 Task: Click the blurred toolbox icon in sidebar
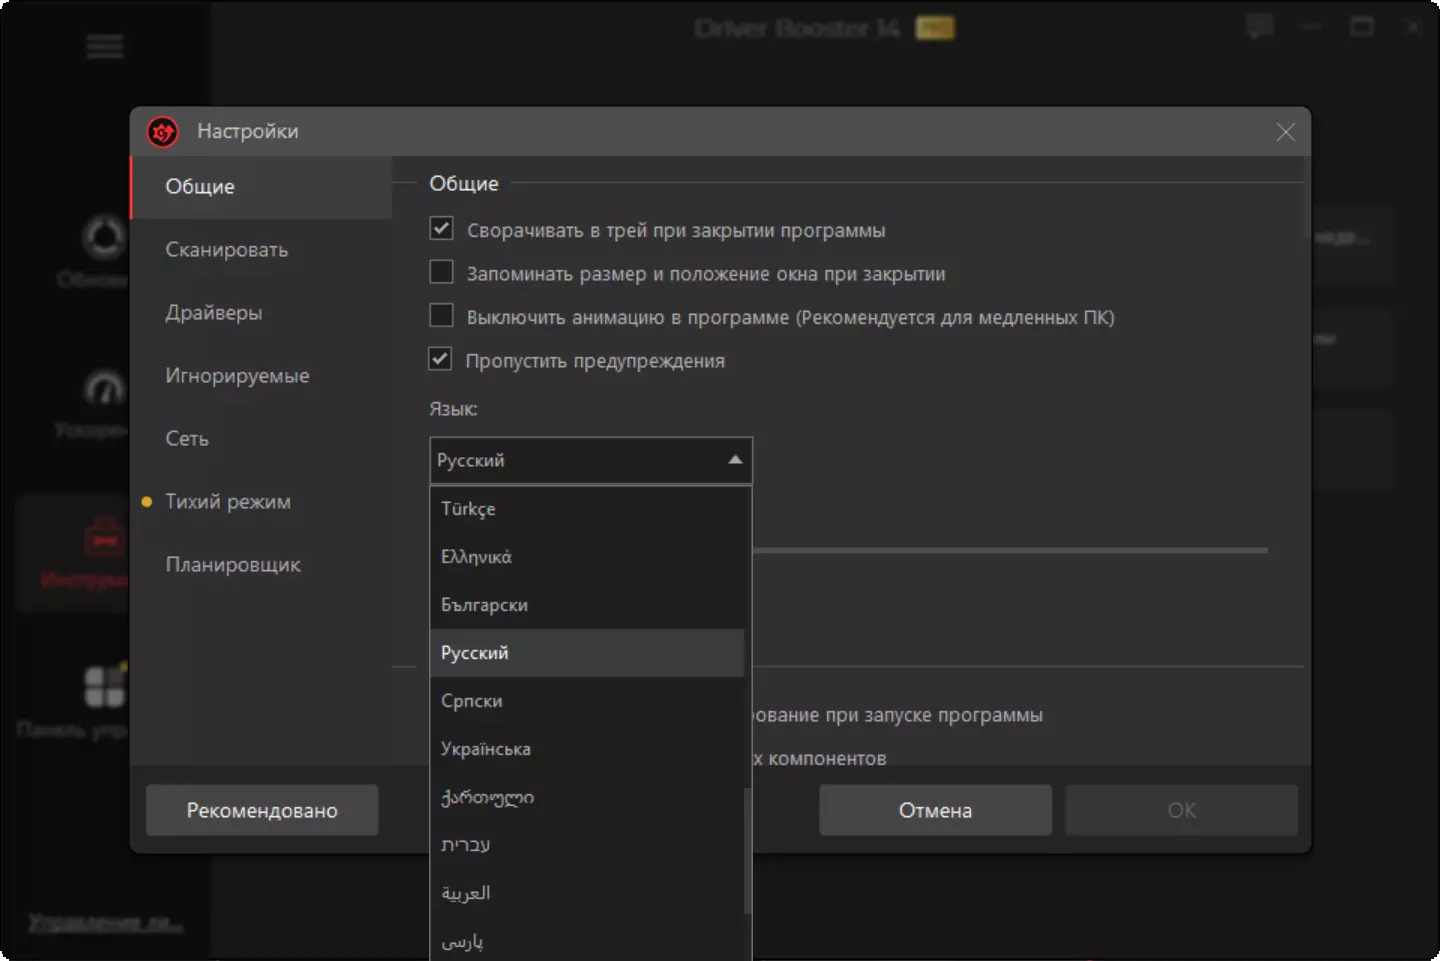coord(104,537)
